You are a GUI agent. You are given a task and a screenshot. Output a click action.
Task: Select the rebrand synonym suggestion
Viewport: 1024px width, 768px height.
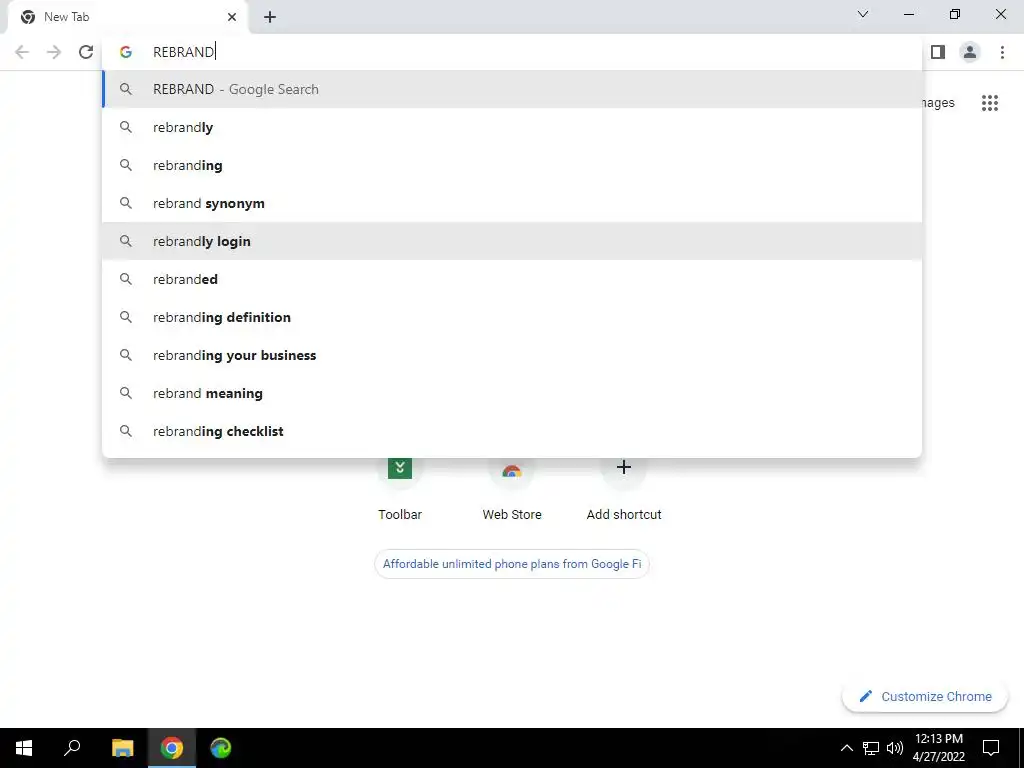point(512,203)
